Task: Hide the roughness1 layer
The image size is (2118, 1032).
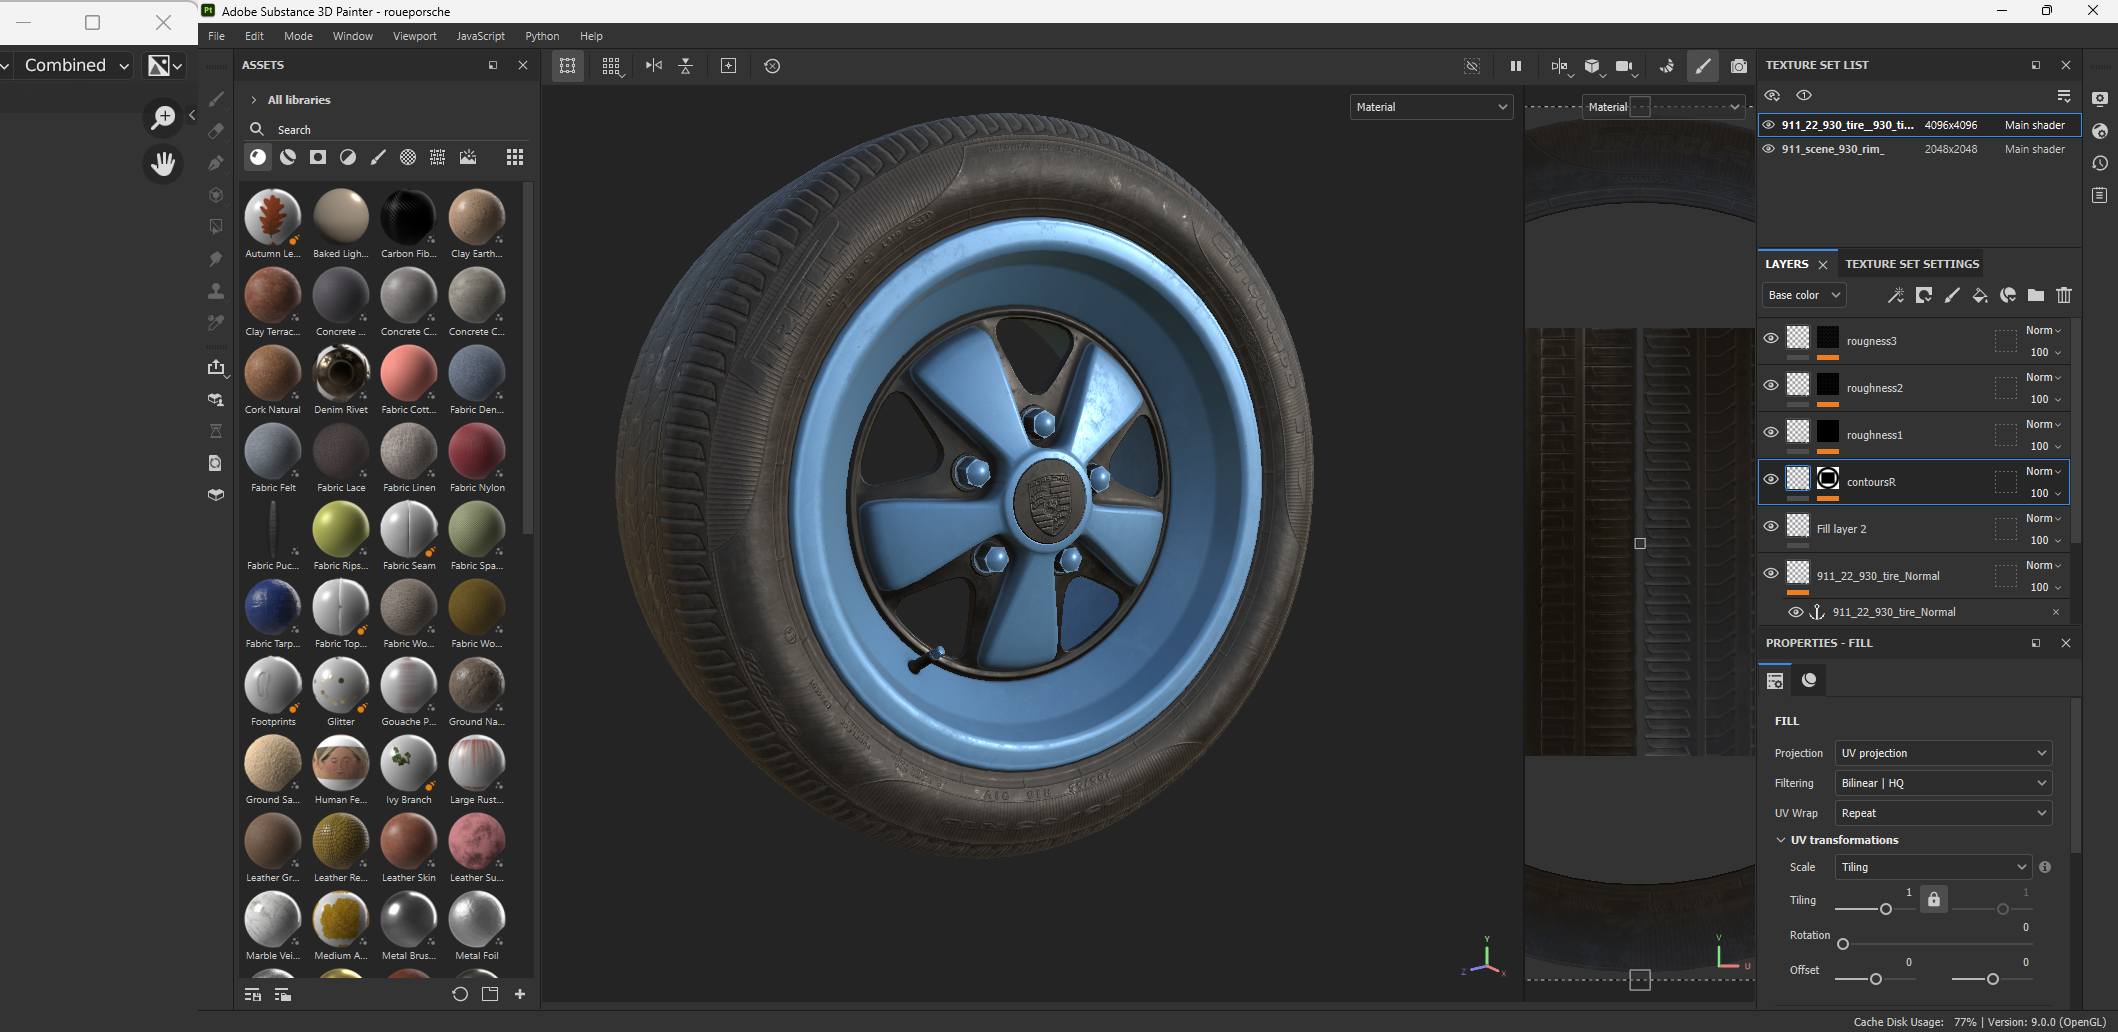Action: 1771,432
